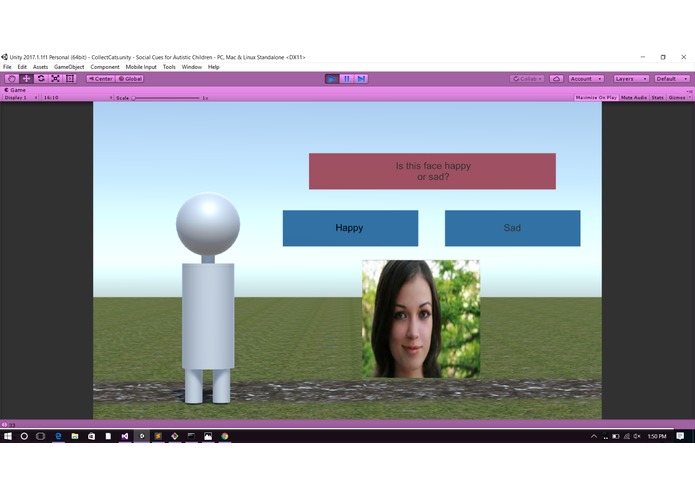Open the Collab dropdown
The image size is (695, 494).
point(527,78)
